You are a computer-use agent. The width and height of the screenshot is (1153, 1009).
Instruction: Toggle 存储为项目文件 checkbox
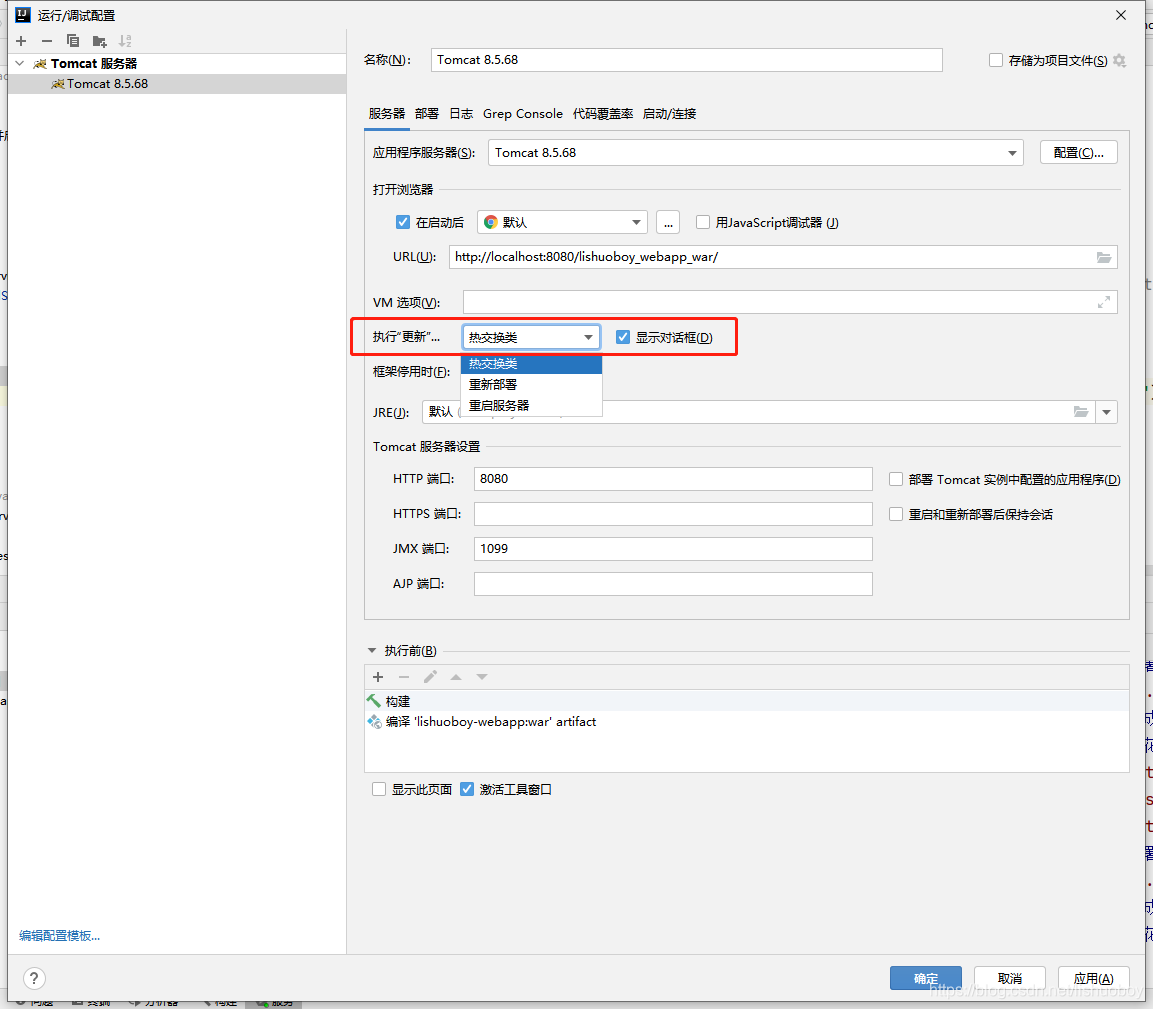(x=996, y=60)
